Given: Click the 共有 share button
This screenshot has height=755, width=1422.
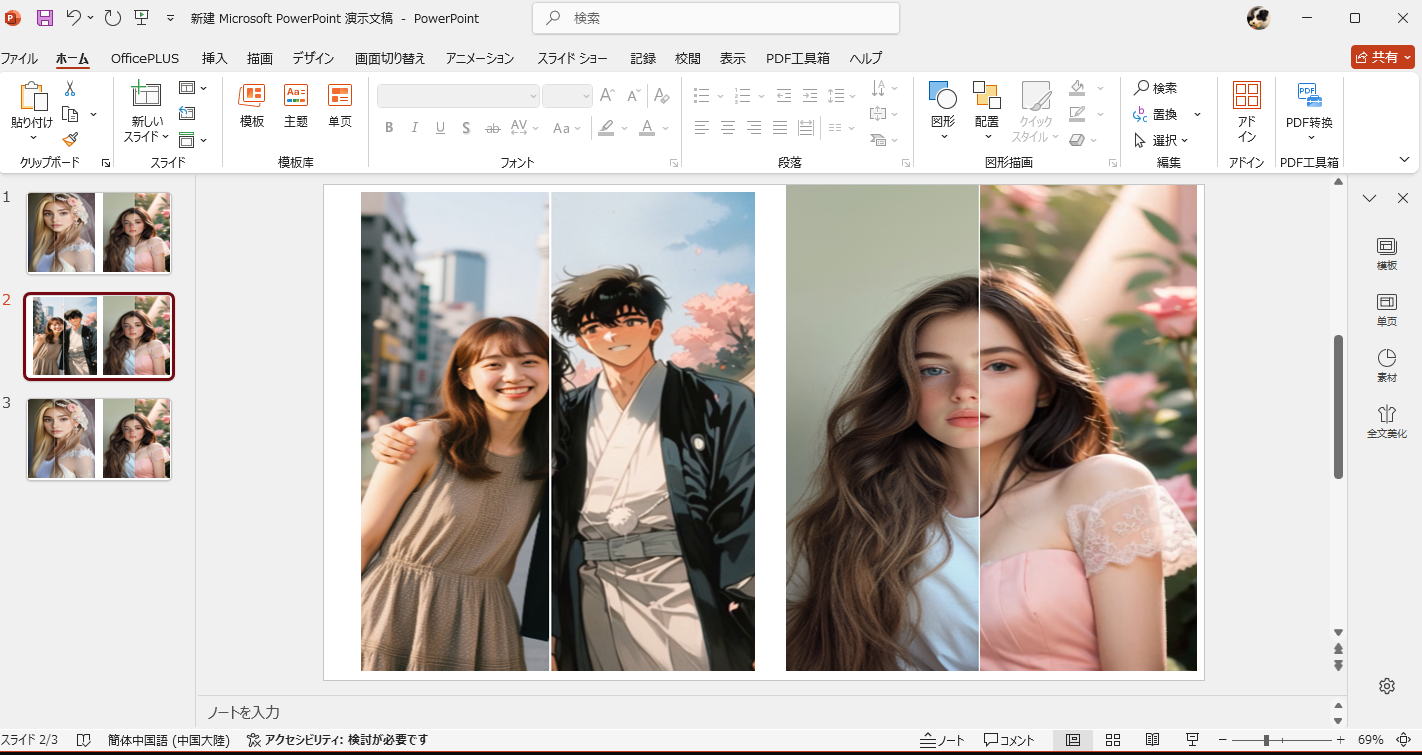Looking at the screenshot, I should [x=1383, y=57].
